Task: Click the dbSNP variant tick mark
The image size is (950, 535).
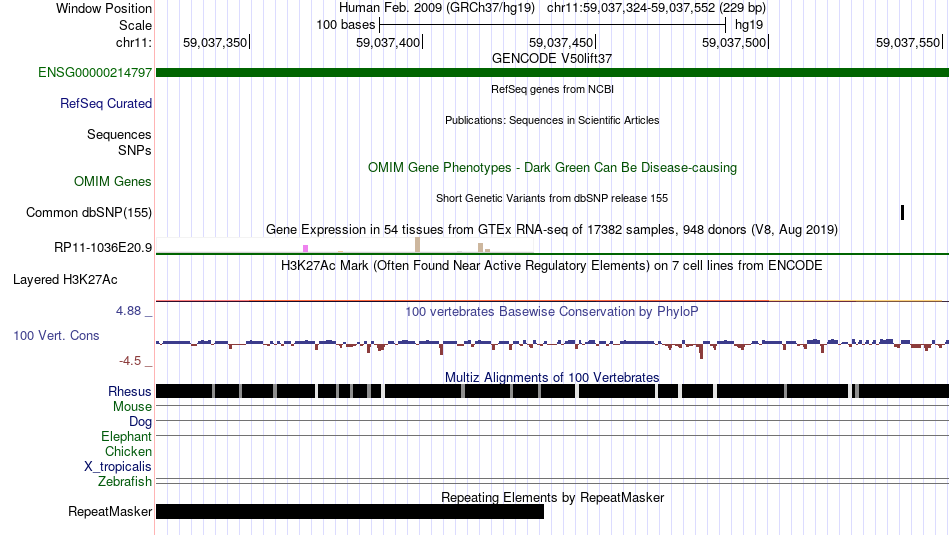Action: [902, 213]
